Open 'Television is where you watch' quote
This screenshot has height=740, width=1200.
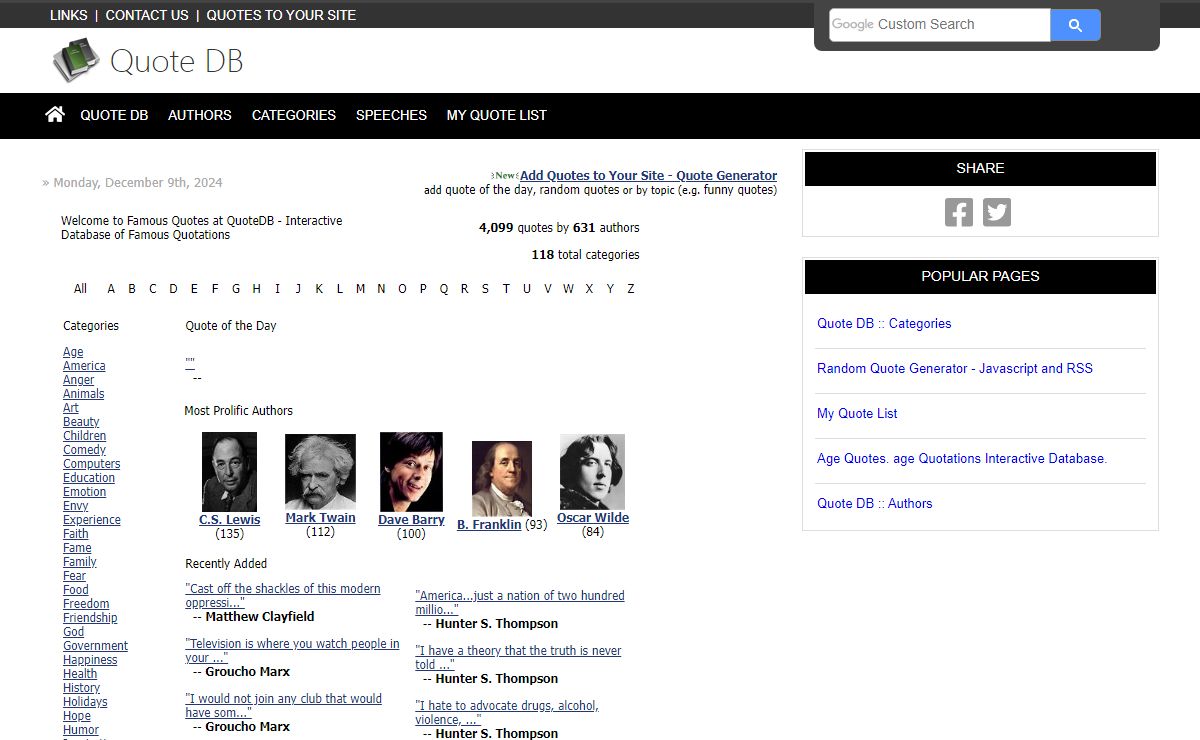click(292, 651)
